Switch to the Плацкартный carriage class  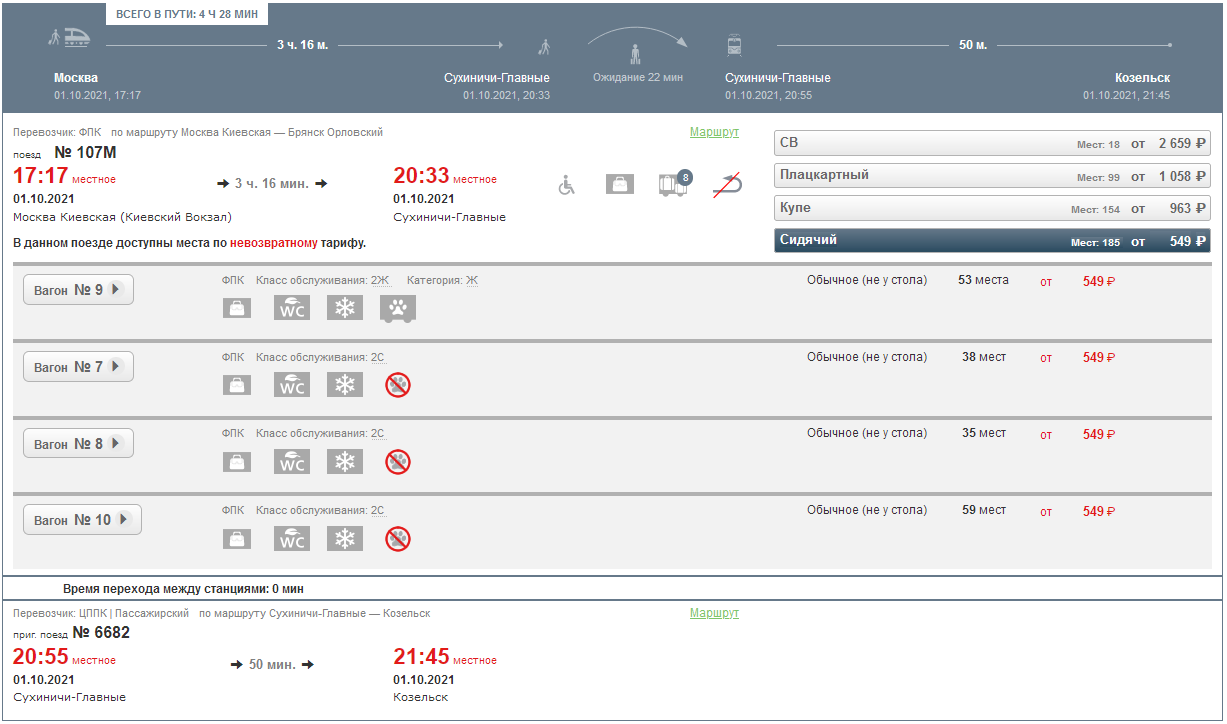click(992, 176)
